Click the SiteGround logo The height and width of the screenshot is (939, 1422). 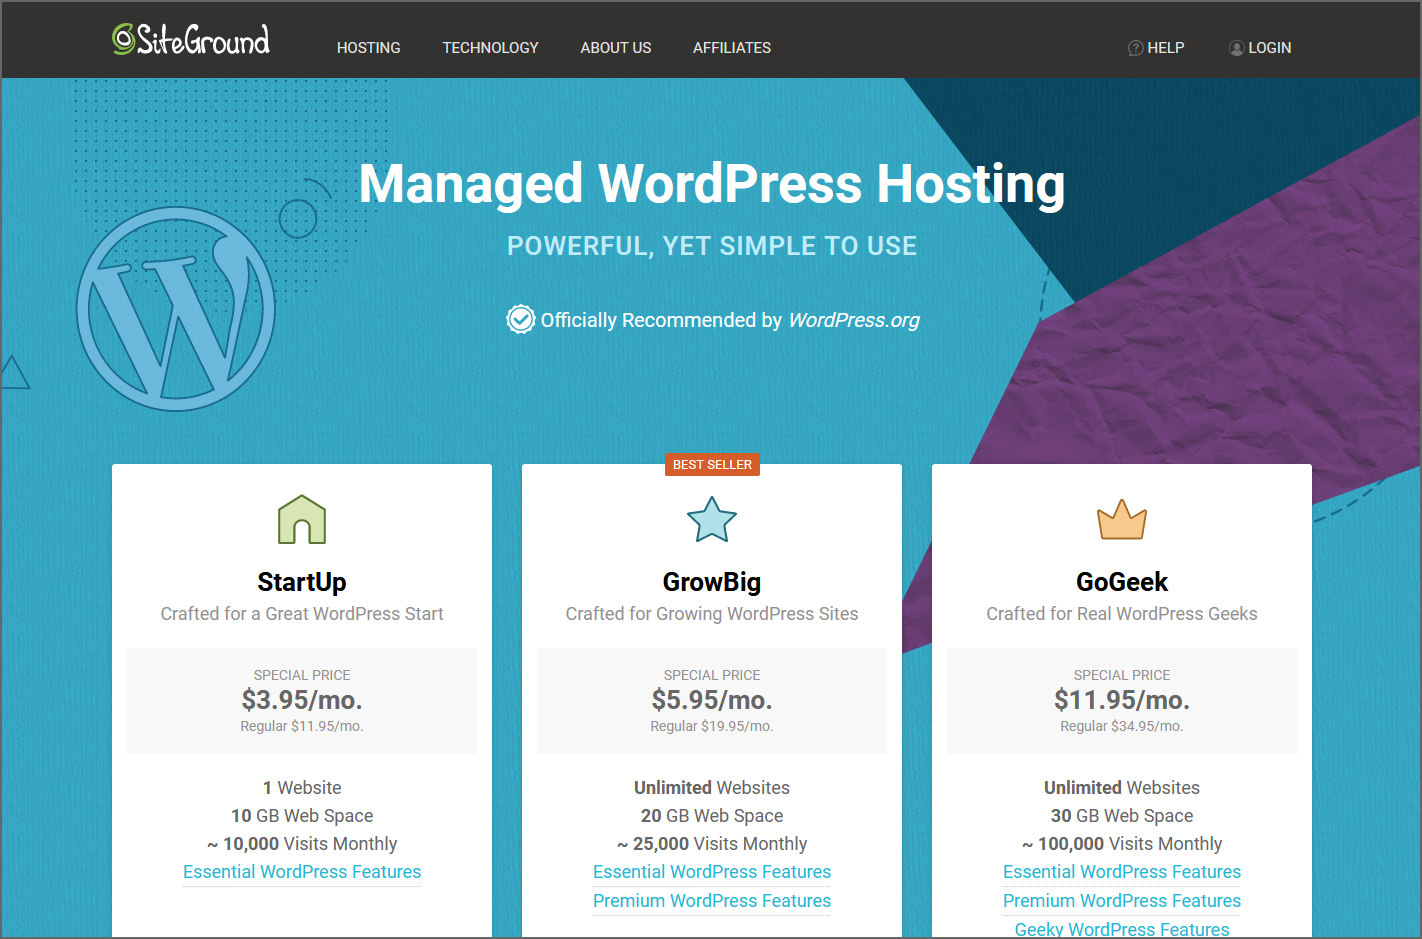coord(191,40)
